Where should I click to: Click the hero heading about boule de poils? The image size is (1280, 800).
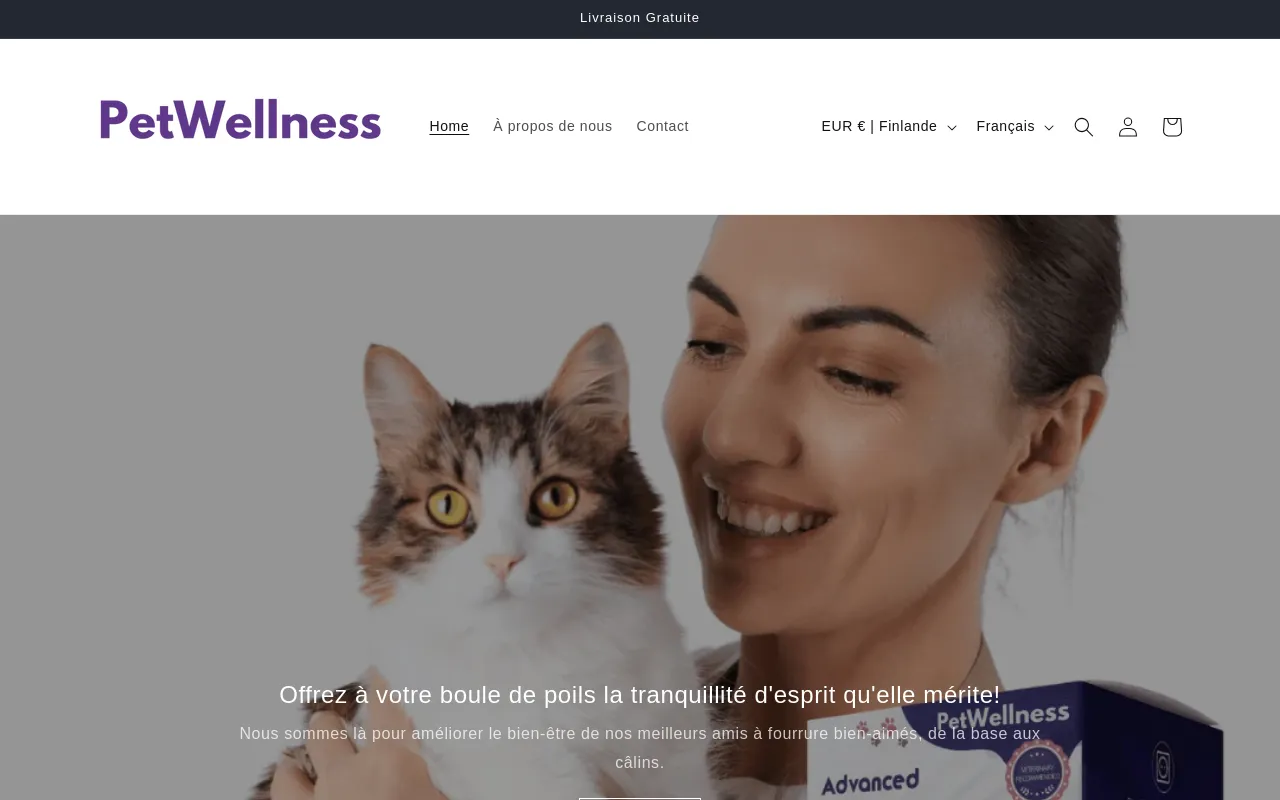click(640, 695)
